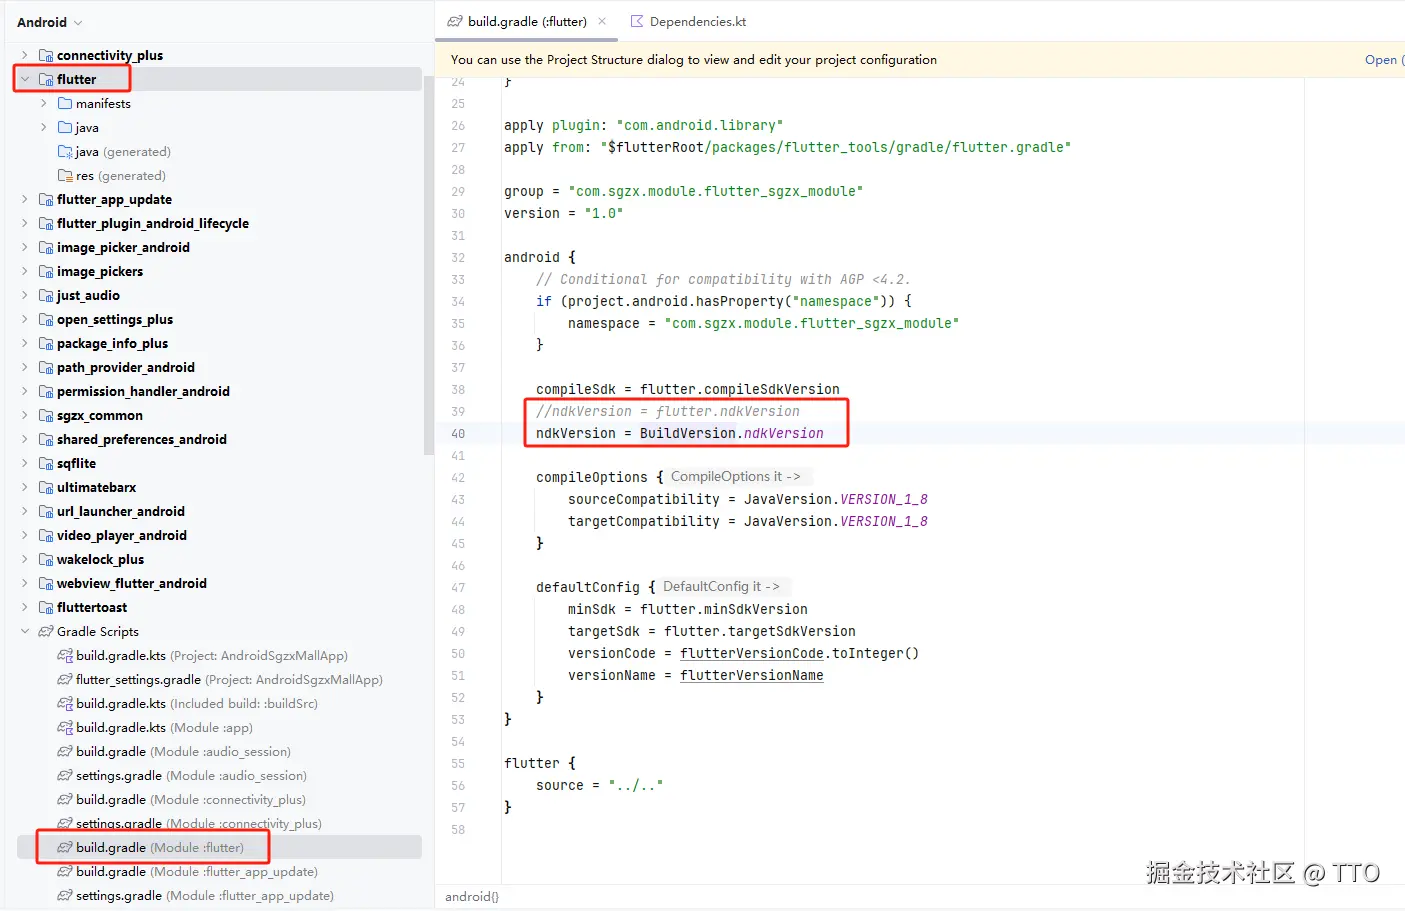Collapse the flutter module node
Viewport: 1405px width, 911px height.
click(x=24, y=79)
